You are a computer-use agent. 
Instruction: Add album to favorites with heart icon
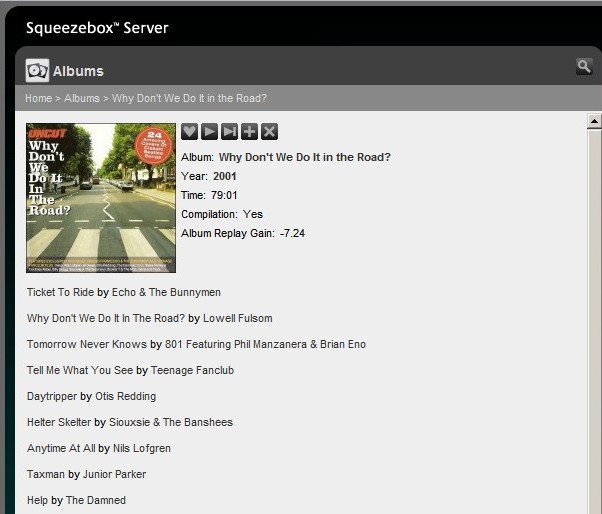[x=189, y=131]
